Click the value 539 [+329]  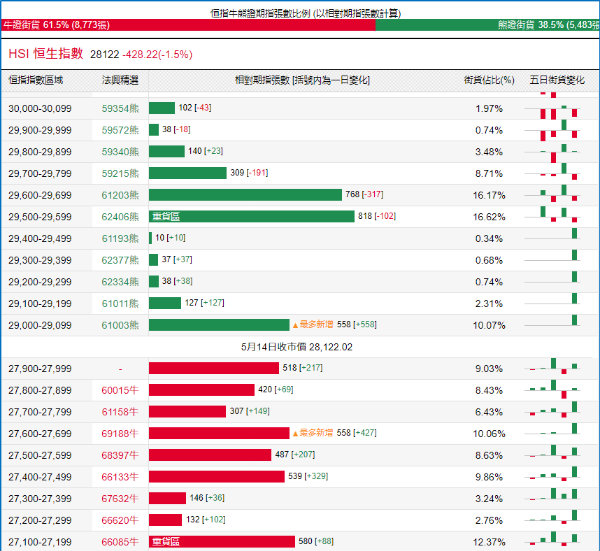click(308, 476)
